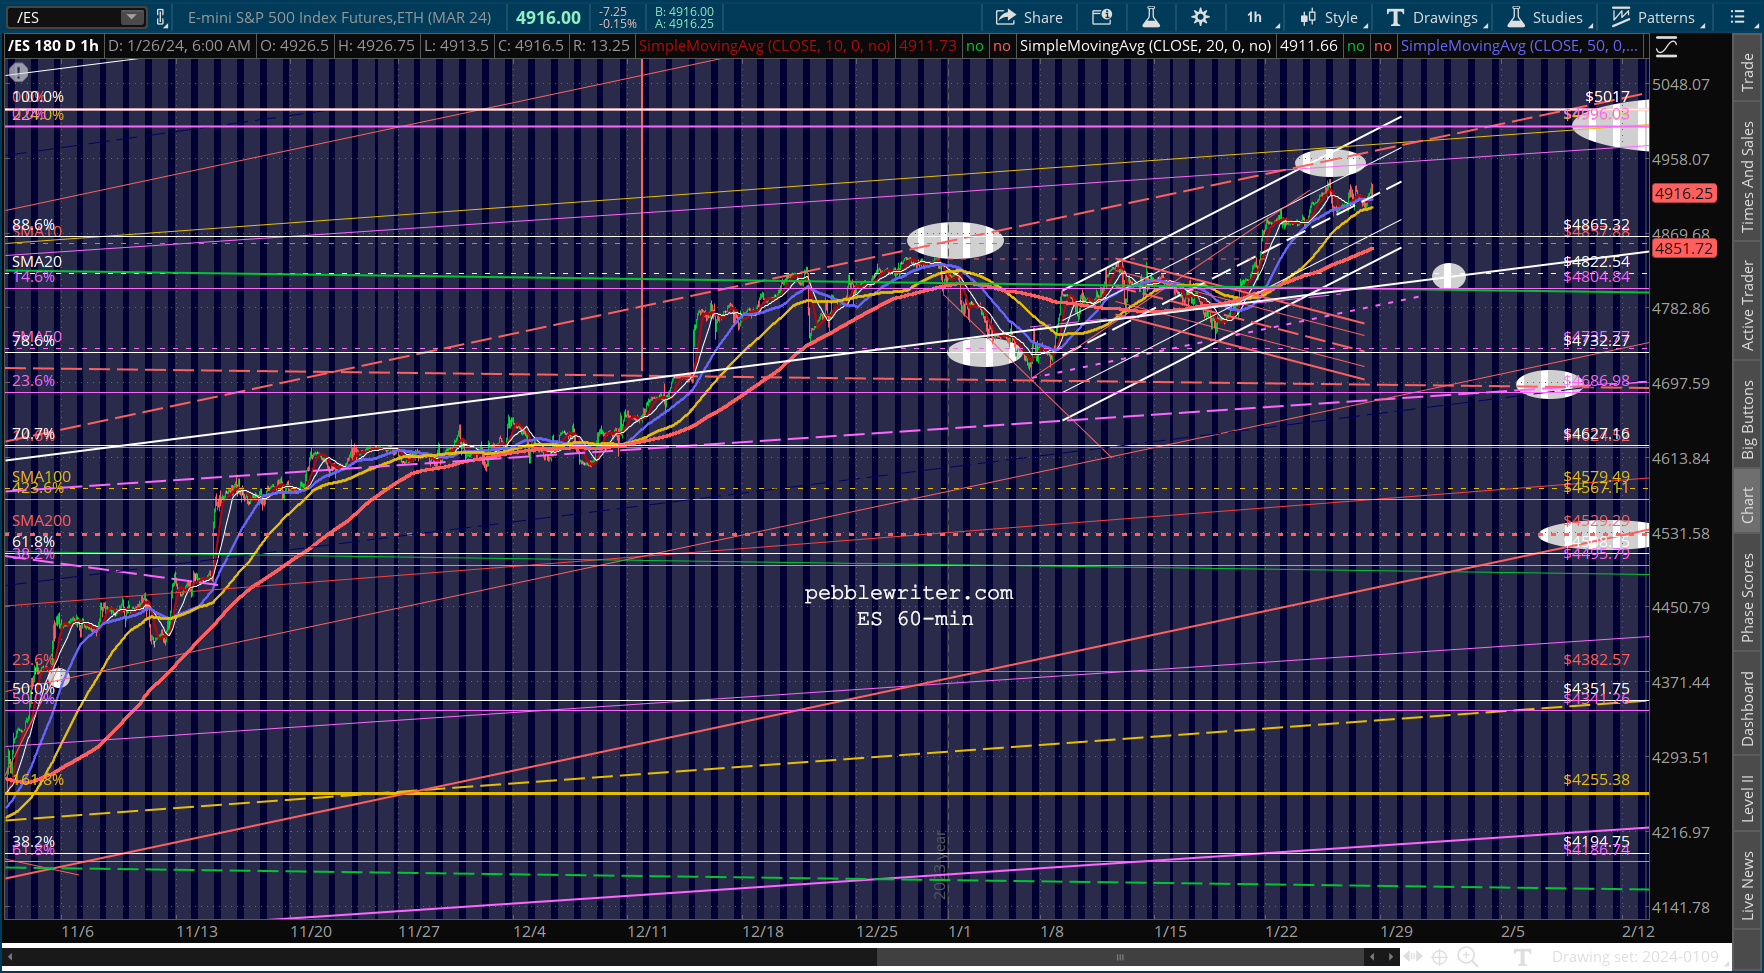This screenshot has width=1764, height=973.
Task: Click the bid price B: 4916.00
Action: [685, 12]
